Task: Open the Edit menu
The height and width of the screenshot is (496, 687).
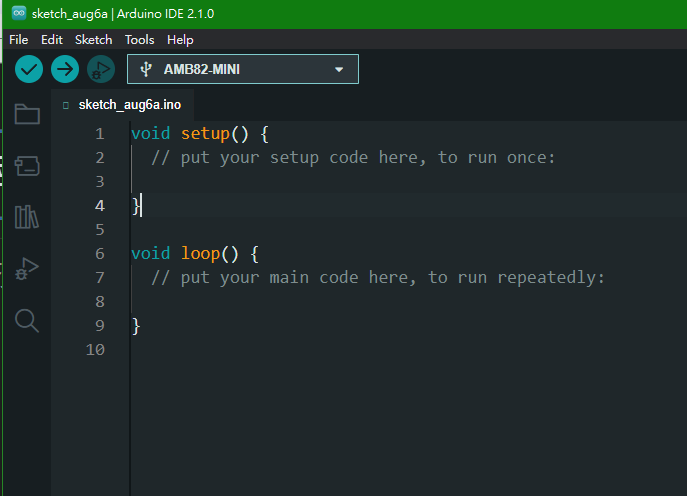Action: (52, 40)
